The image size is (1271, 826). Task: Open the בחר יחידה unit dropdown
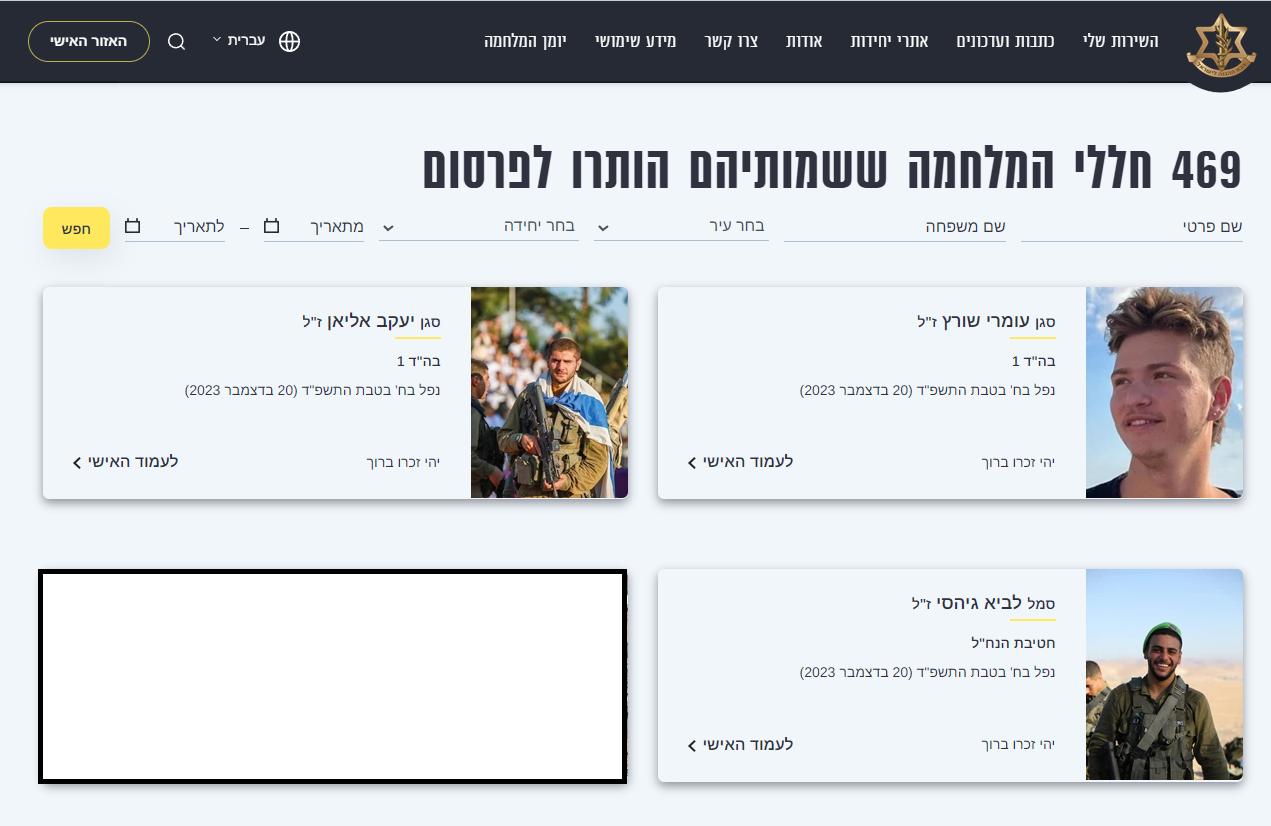click(478, 226)
